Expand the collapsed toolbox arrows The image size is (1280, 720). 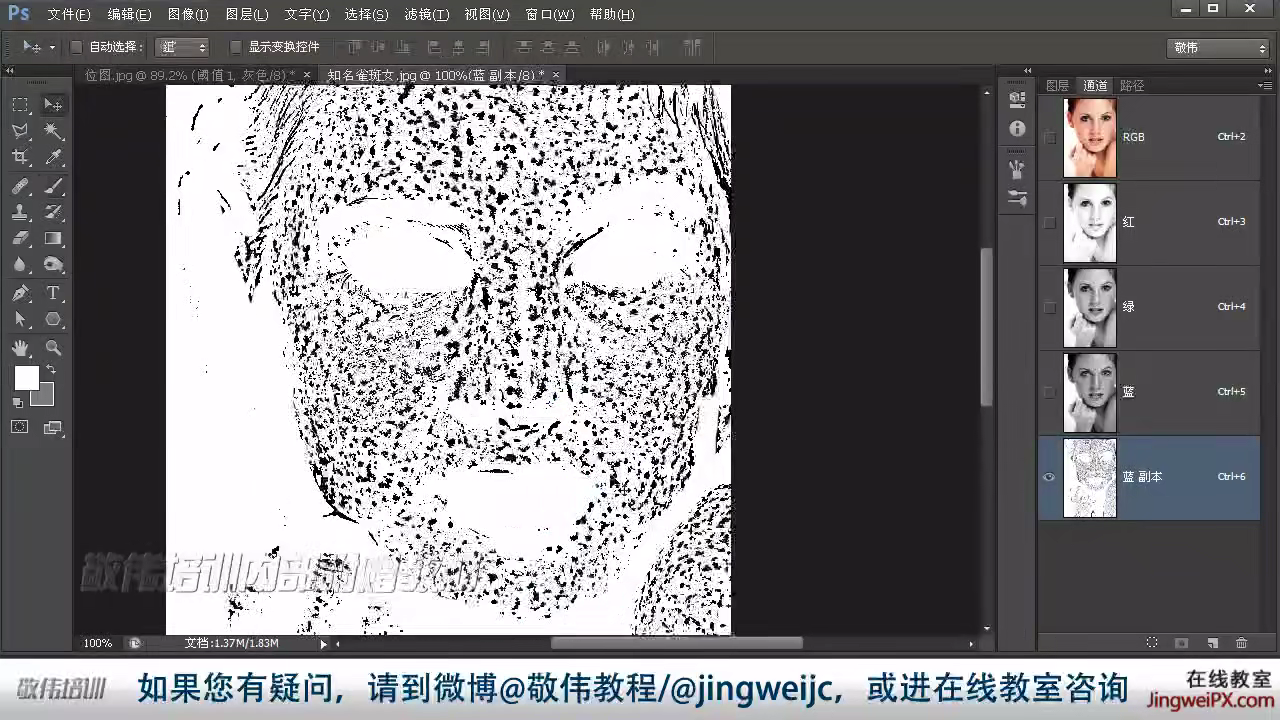(10, 72)
